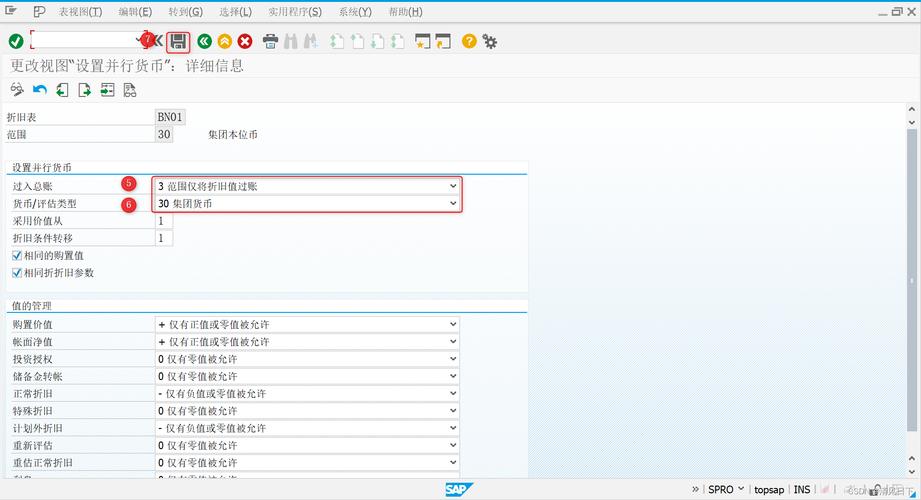Viewport: 921px width, 500px height.
Task: Toggle the 相同折折旧参数 checkbox
Action: pos(17,273)
